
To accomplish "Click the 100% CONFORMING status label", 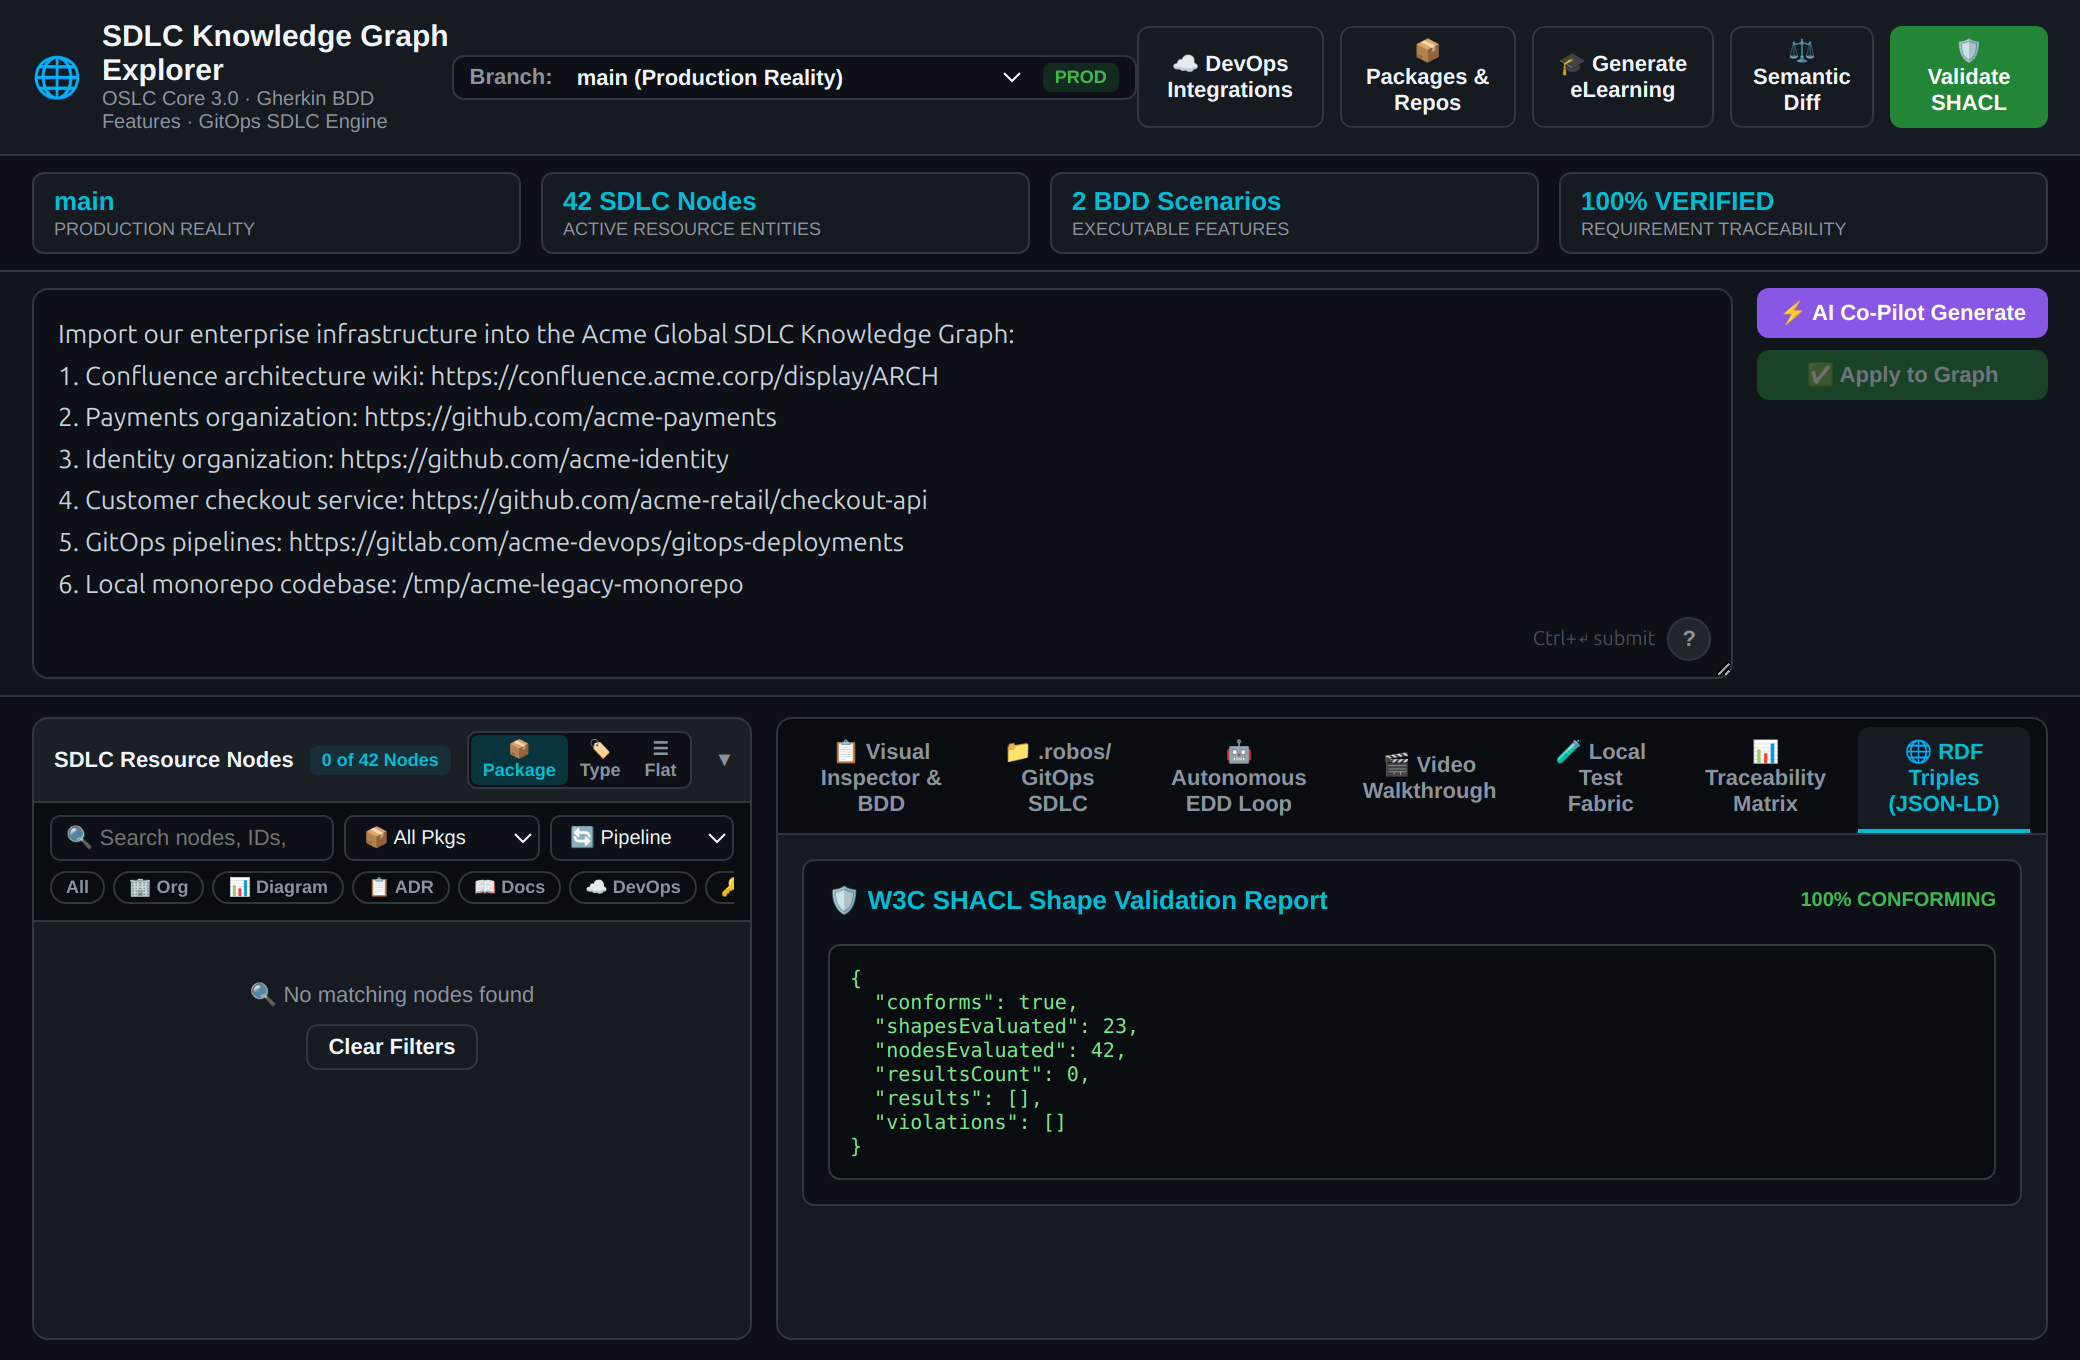I will [x=1897, y=900].
